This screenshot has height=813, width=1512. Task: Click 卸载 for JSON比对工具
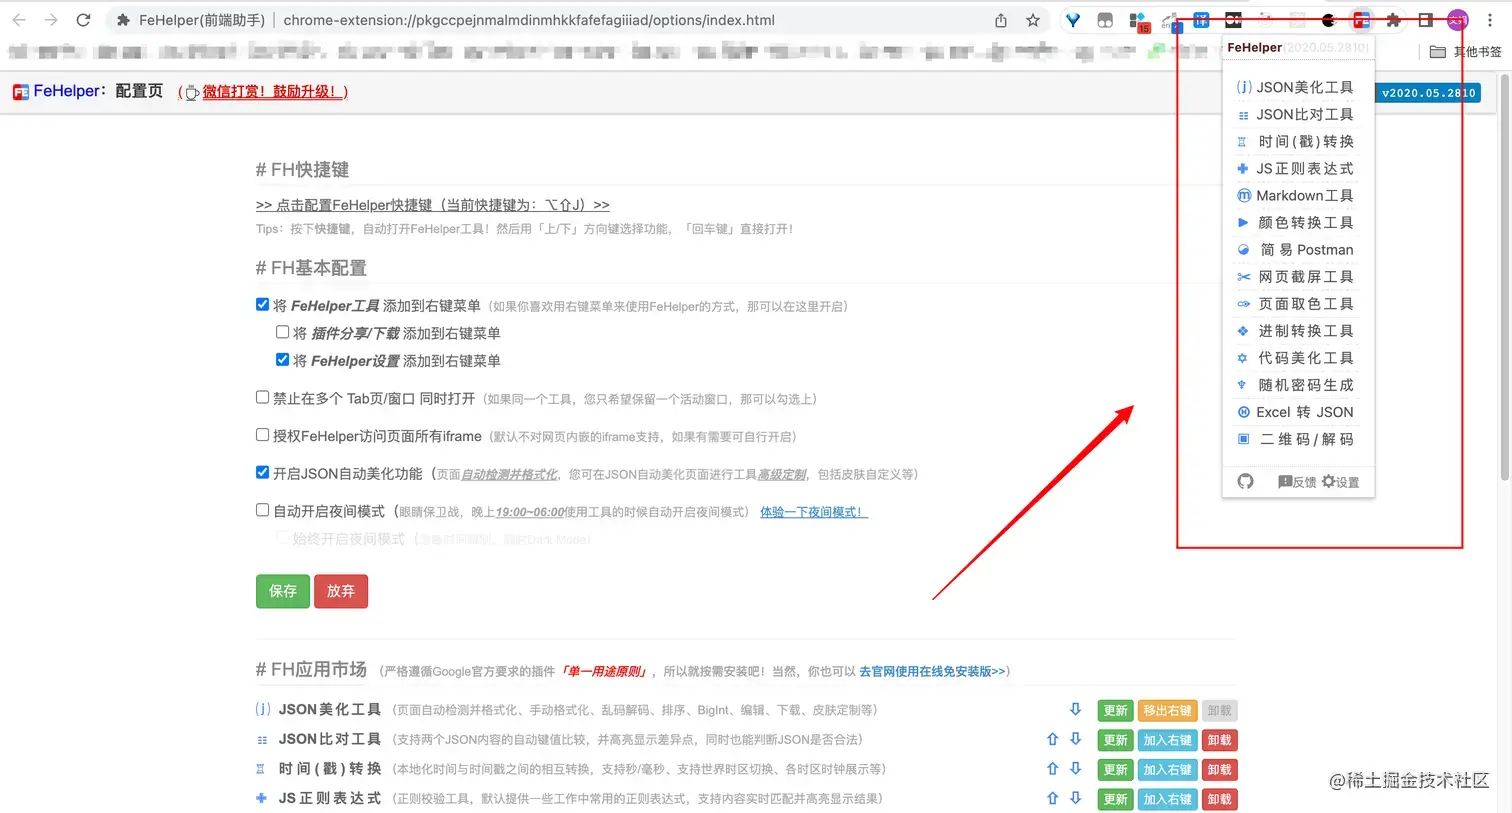[x=1219, y=740]
